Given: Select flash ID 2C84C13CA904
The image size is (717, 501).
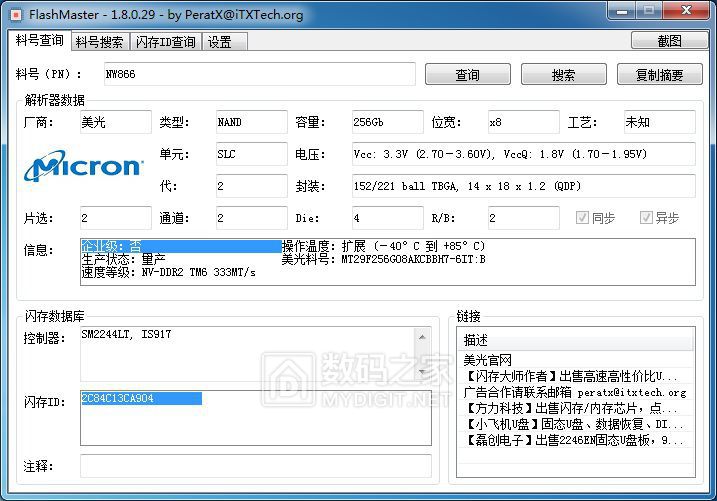Looking at the screenshot, I should point(141,398).
